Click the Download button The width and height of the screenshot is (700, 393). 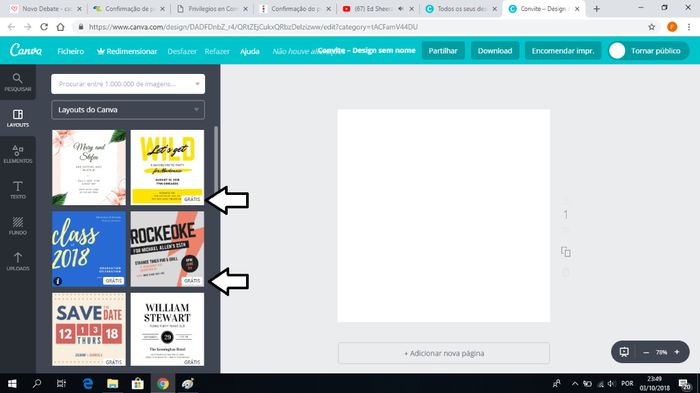tap(495, 50)
